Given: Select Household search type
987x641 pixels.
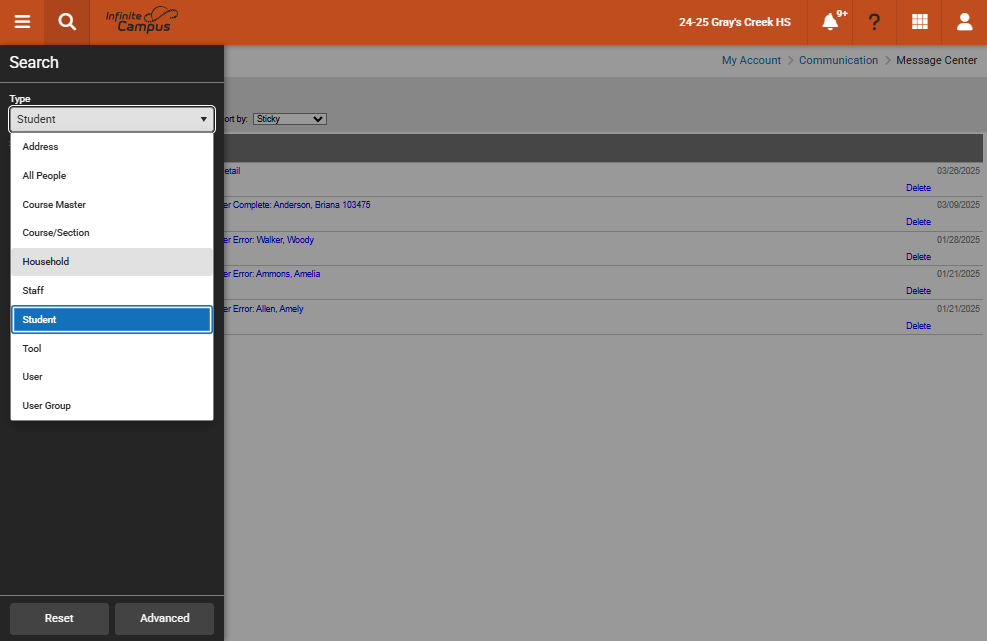Looking at the screenshot, I should 112,262.
